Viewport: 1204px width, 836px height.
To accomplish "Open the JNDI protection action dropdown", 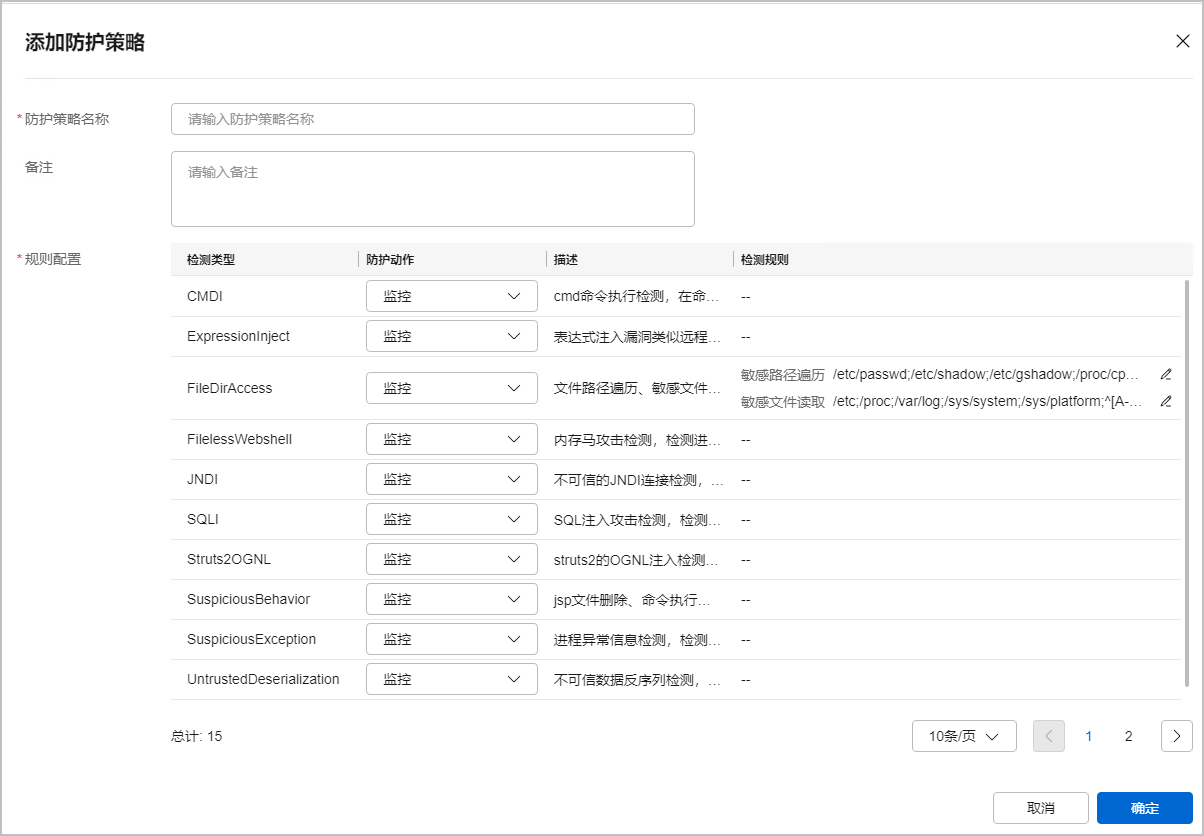I will (452, 479).
